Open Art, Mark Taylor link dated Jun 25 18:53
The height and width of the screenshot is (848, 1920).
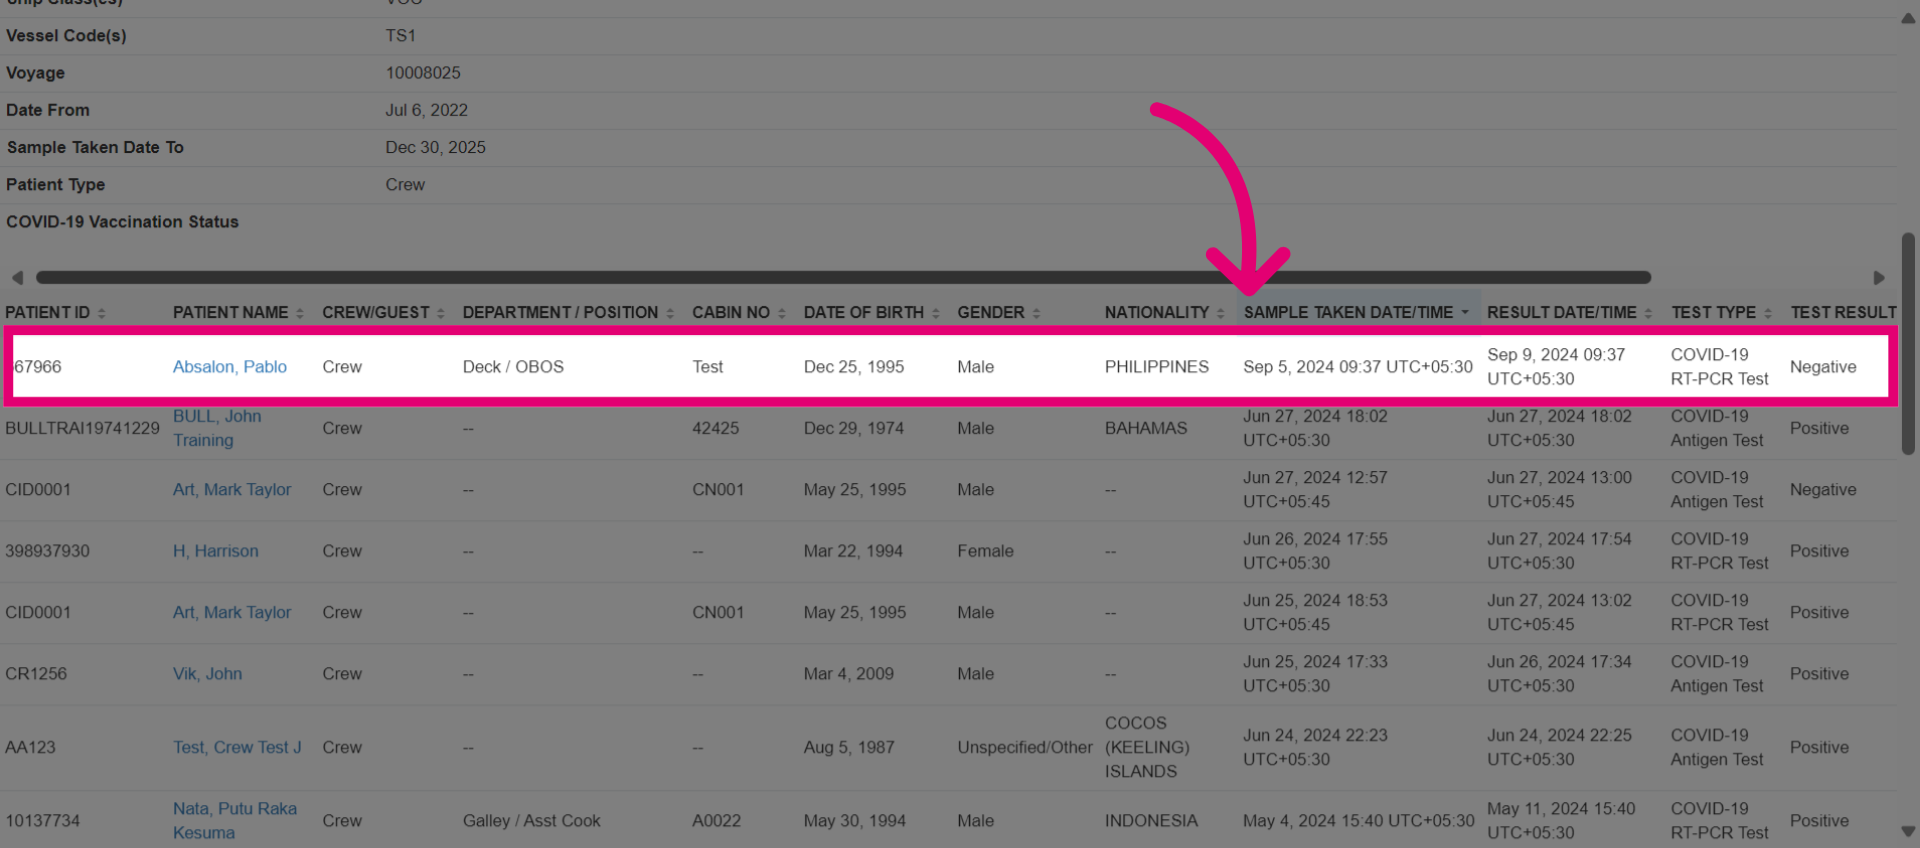[x=232, y=612]
